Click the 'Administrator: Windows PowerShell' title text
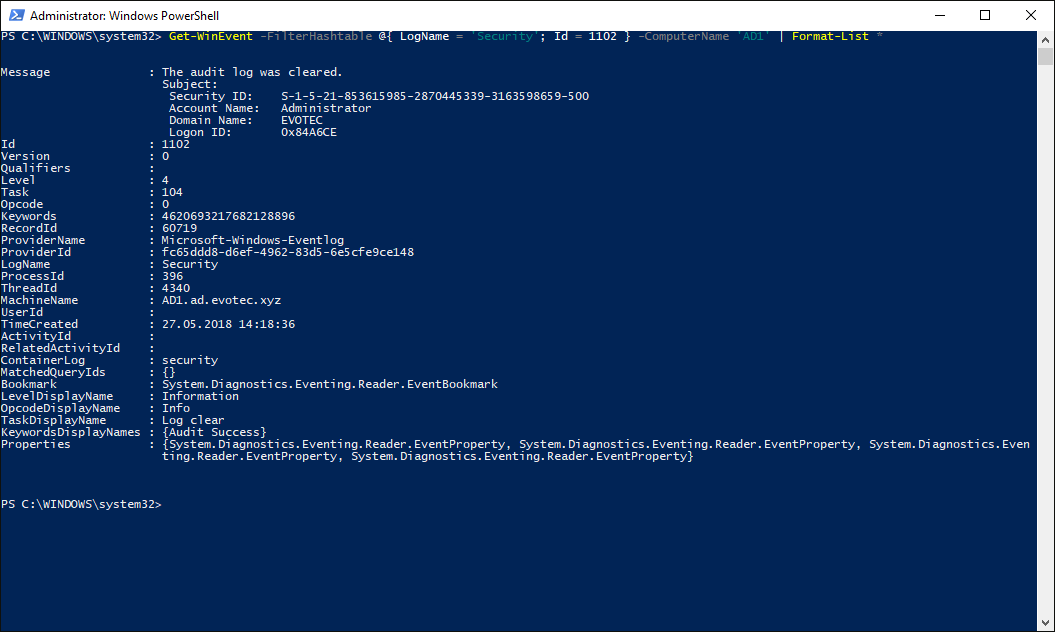The width and height of the screenshot is (1055, 632). tap(124, 16)
